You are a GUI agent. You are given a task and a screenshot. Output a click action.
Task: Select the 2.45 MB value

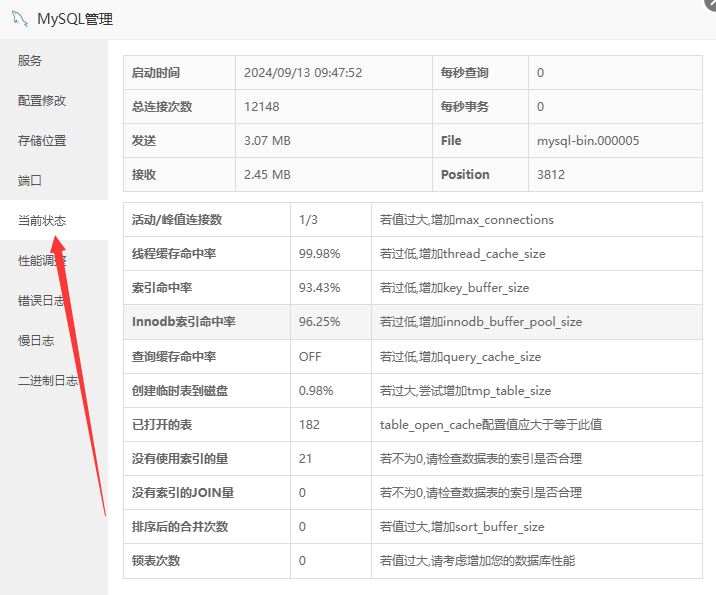coord(267,174)
